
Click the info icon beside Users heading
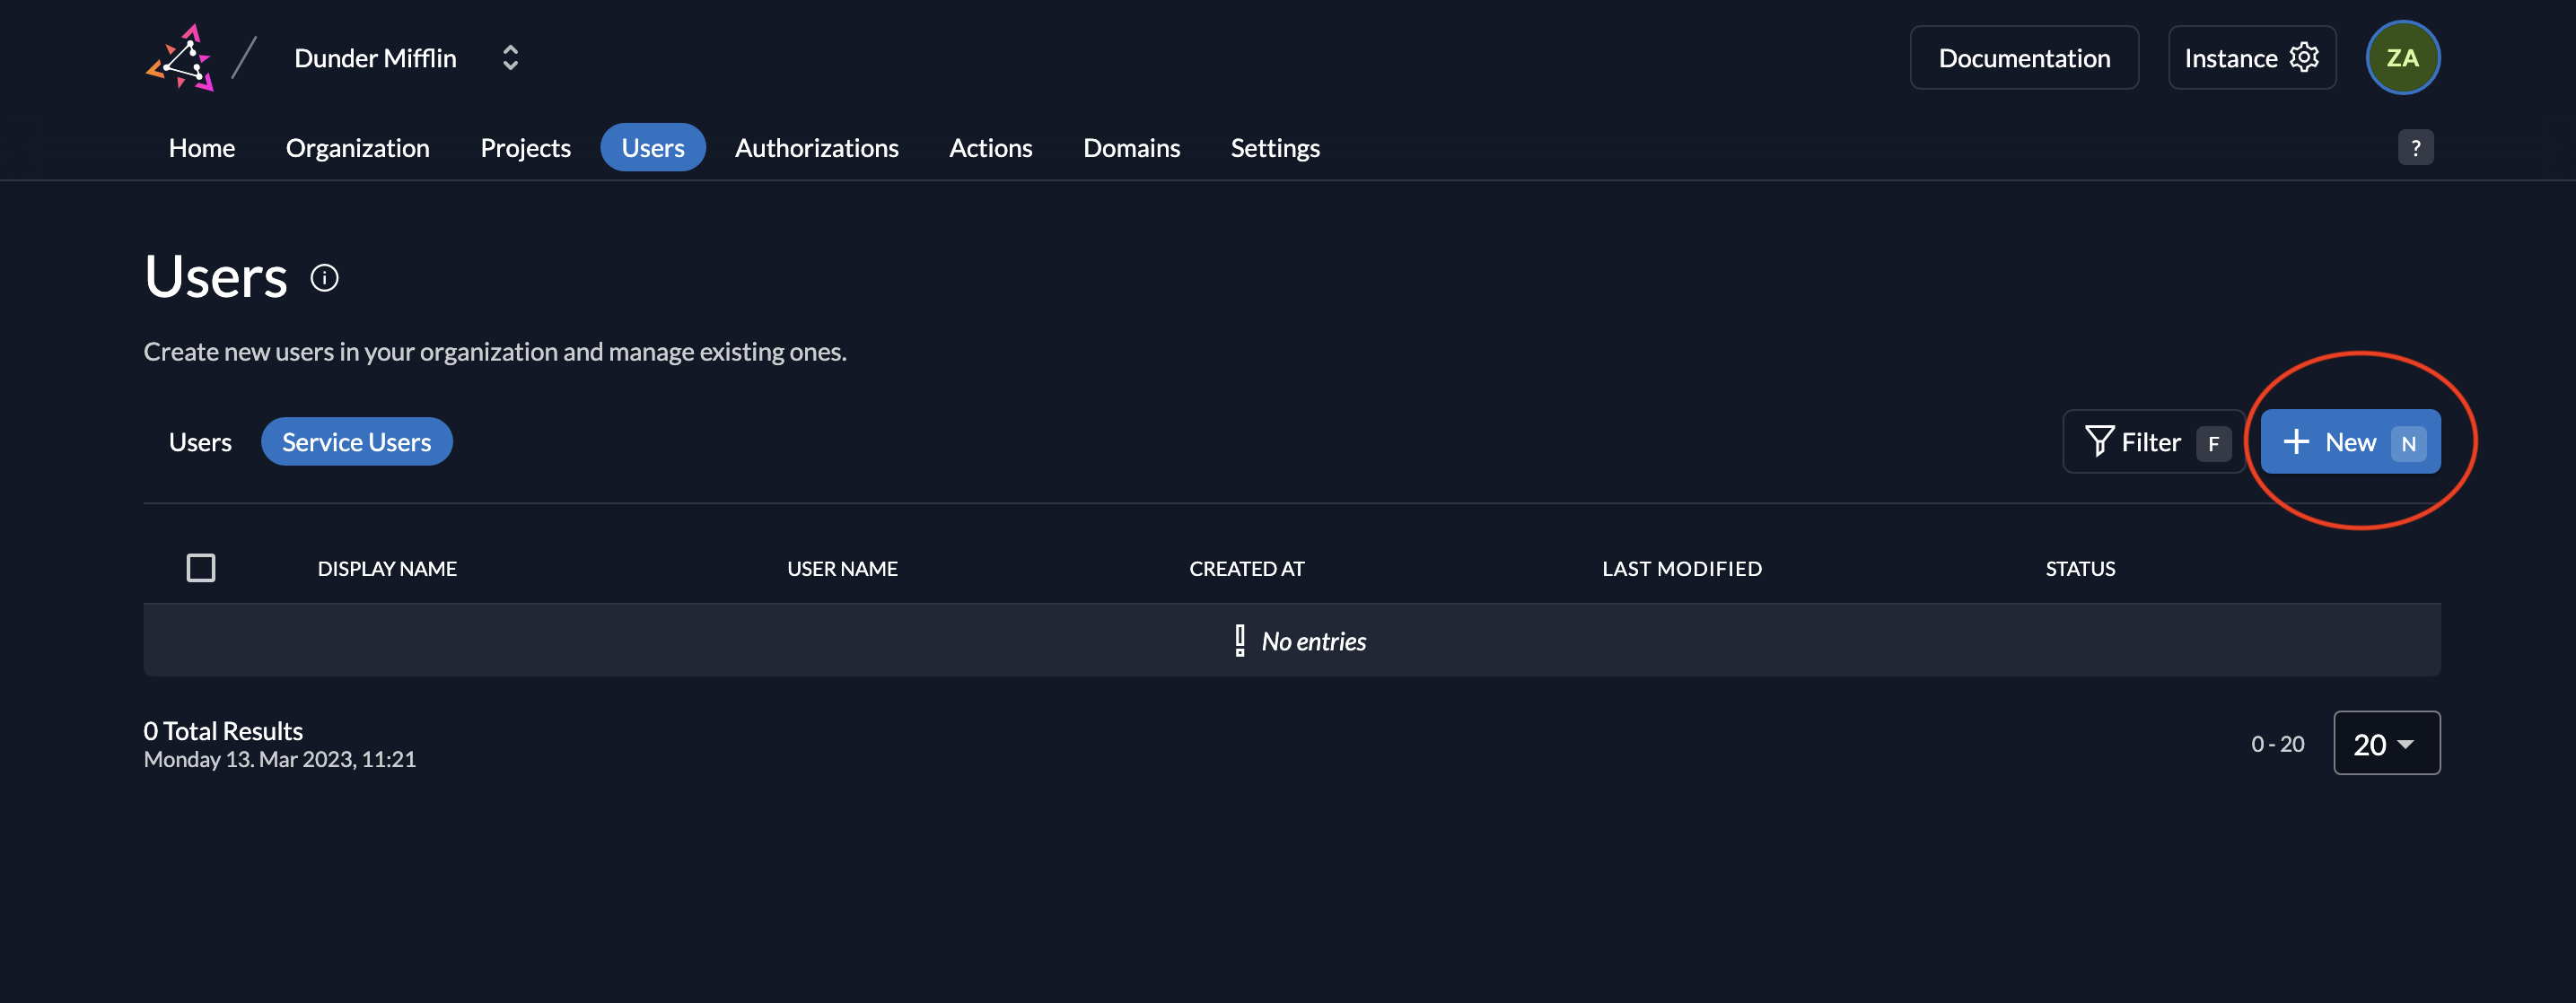(x=323, y=278)
